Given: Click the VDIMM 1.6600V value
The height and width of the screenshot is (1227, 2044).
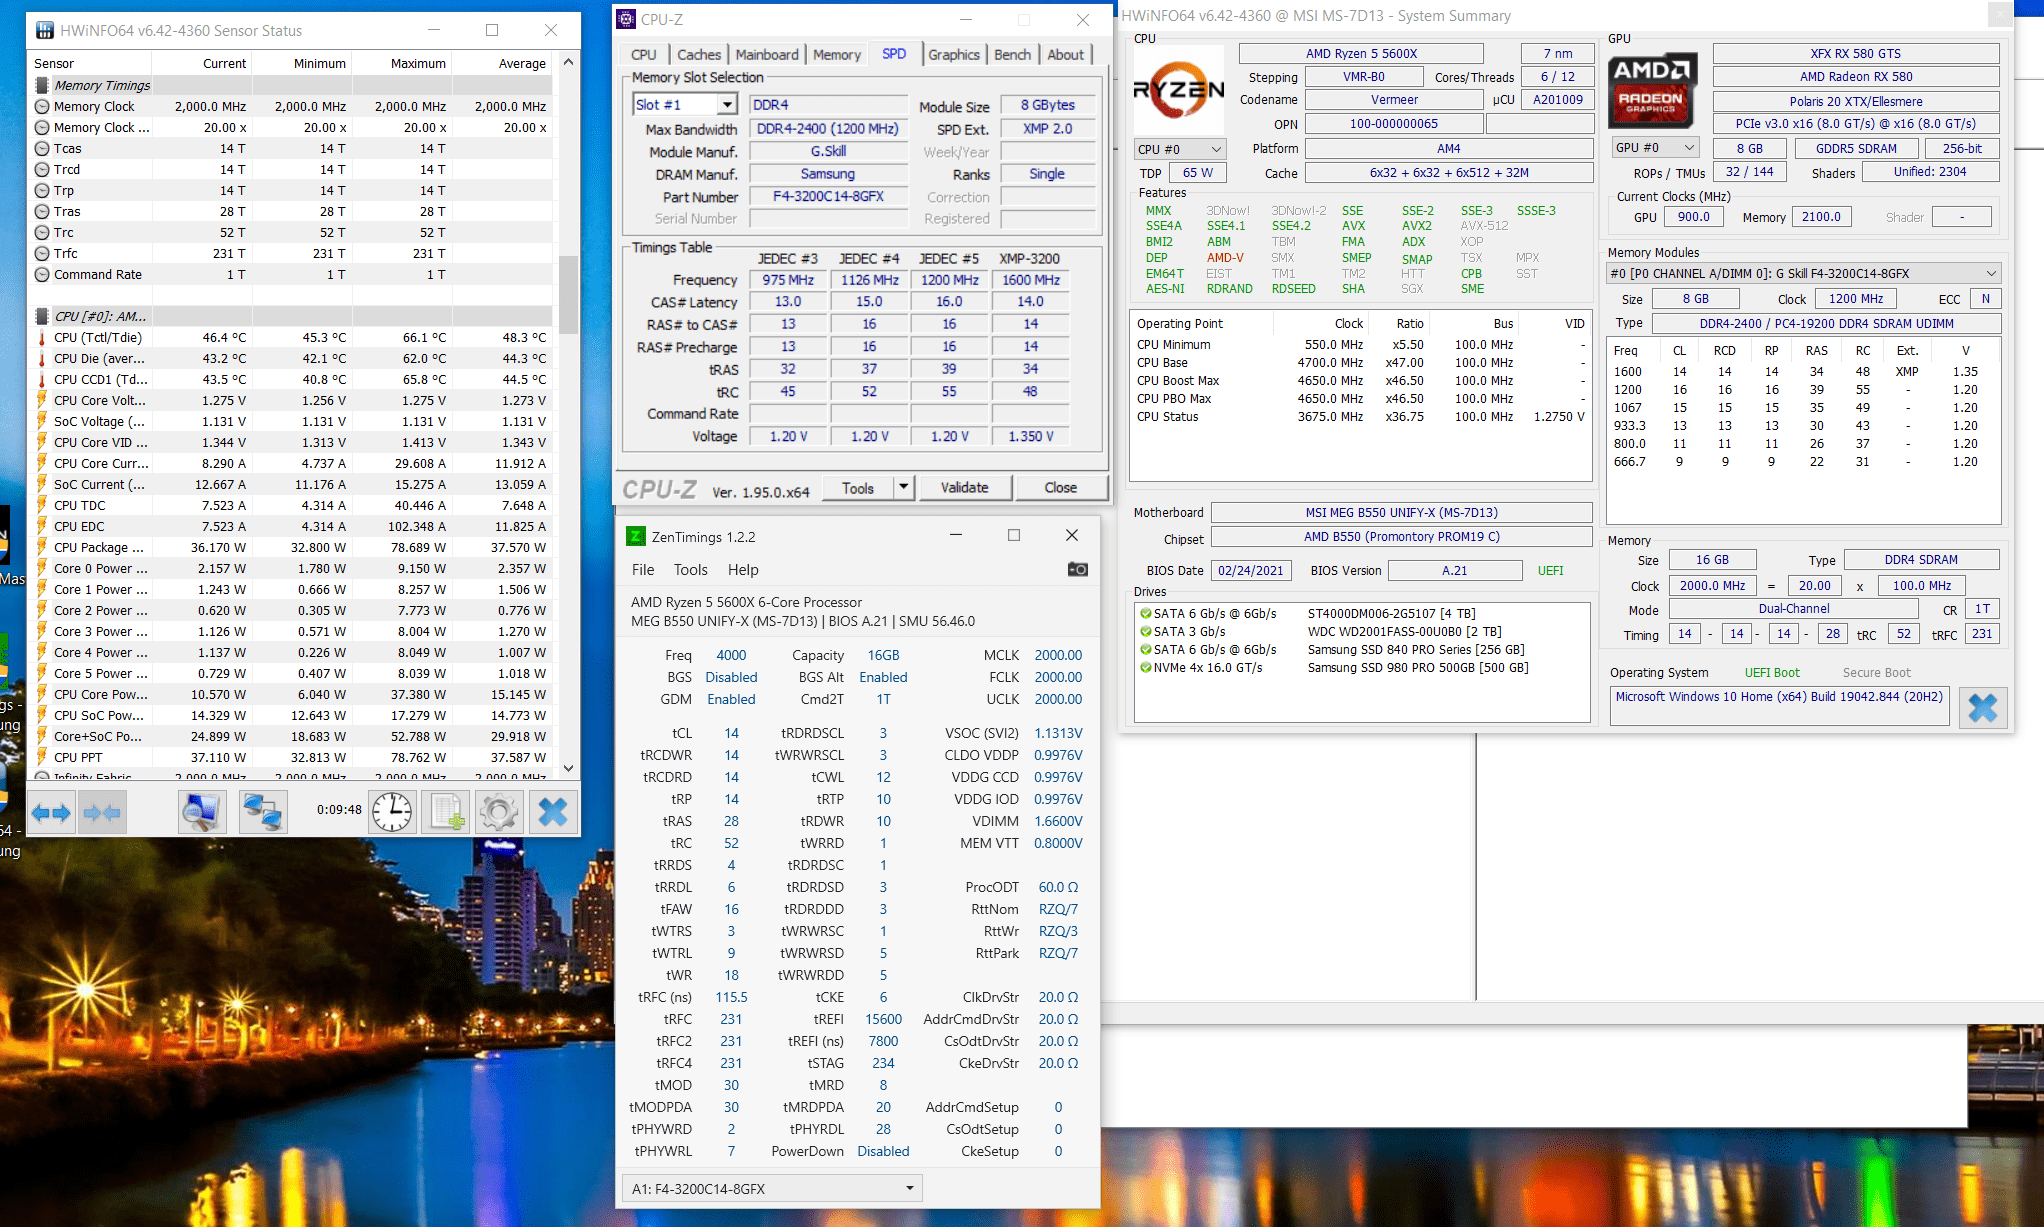Looking at the screenshot, I should coord(1058,821).
